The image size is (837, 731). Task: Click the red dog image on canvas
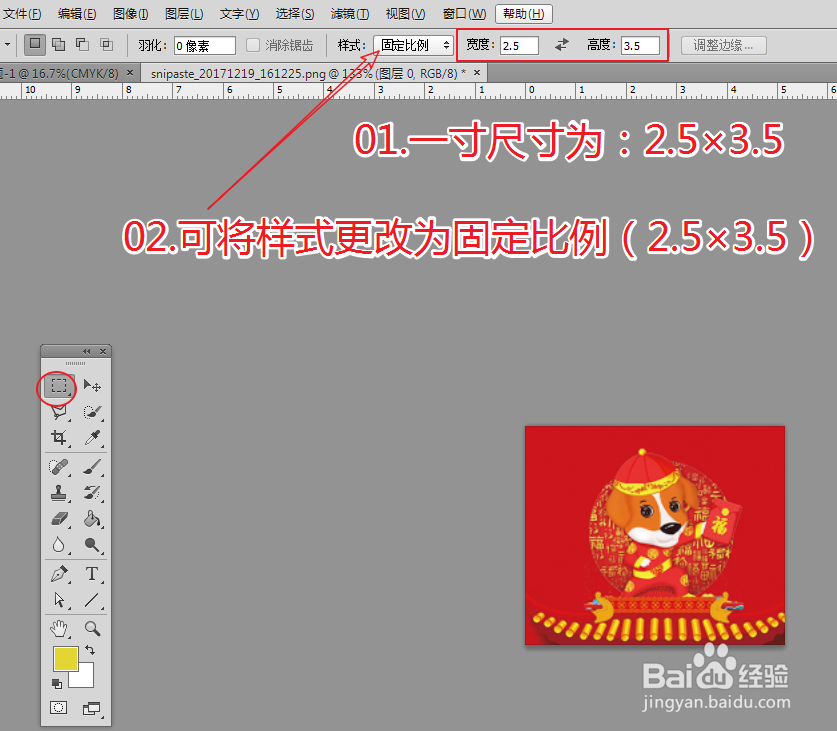click(x=655, y=535)
